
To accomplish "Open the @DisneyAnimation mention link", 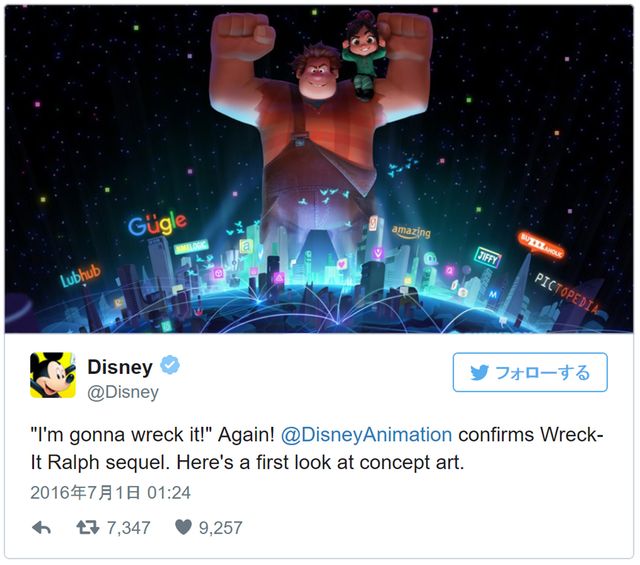I will point(366,434).
